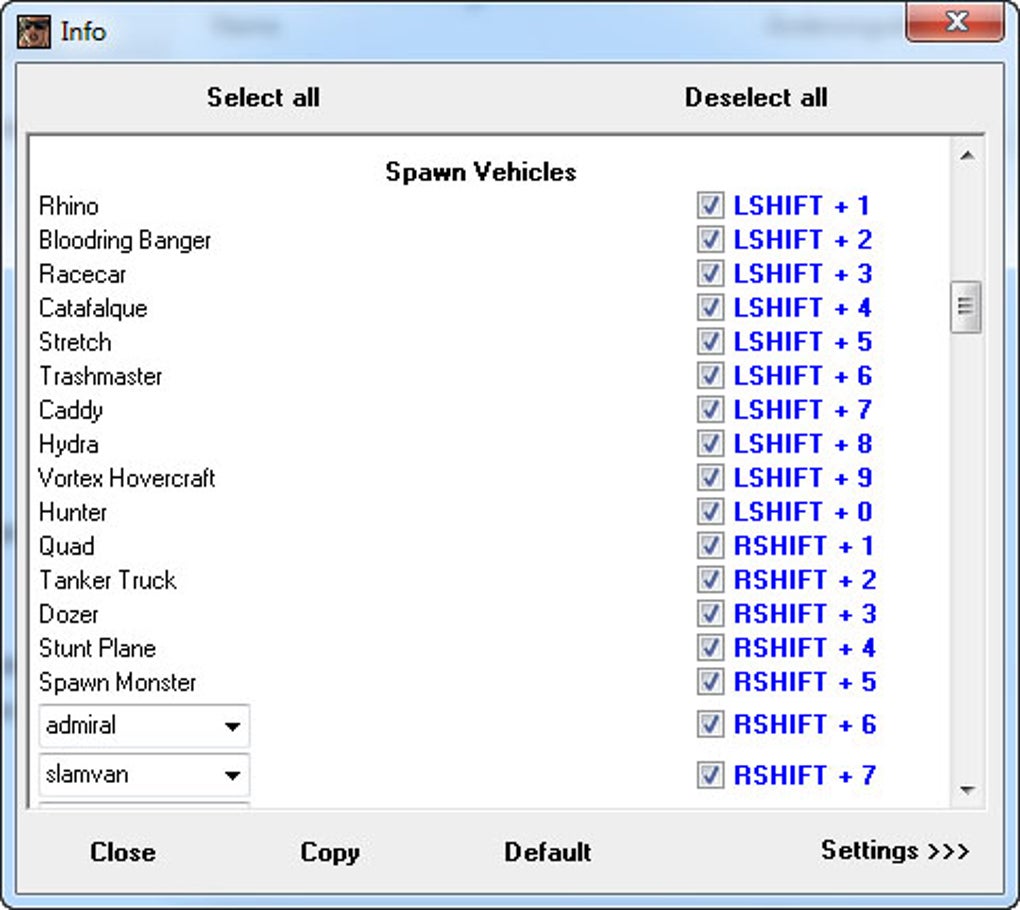The image size is (1020, 910).
Task: Click the Spawn Monster label
Action: click(x=118, y=683)
